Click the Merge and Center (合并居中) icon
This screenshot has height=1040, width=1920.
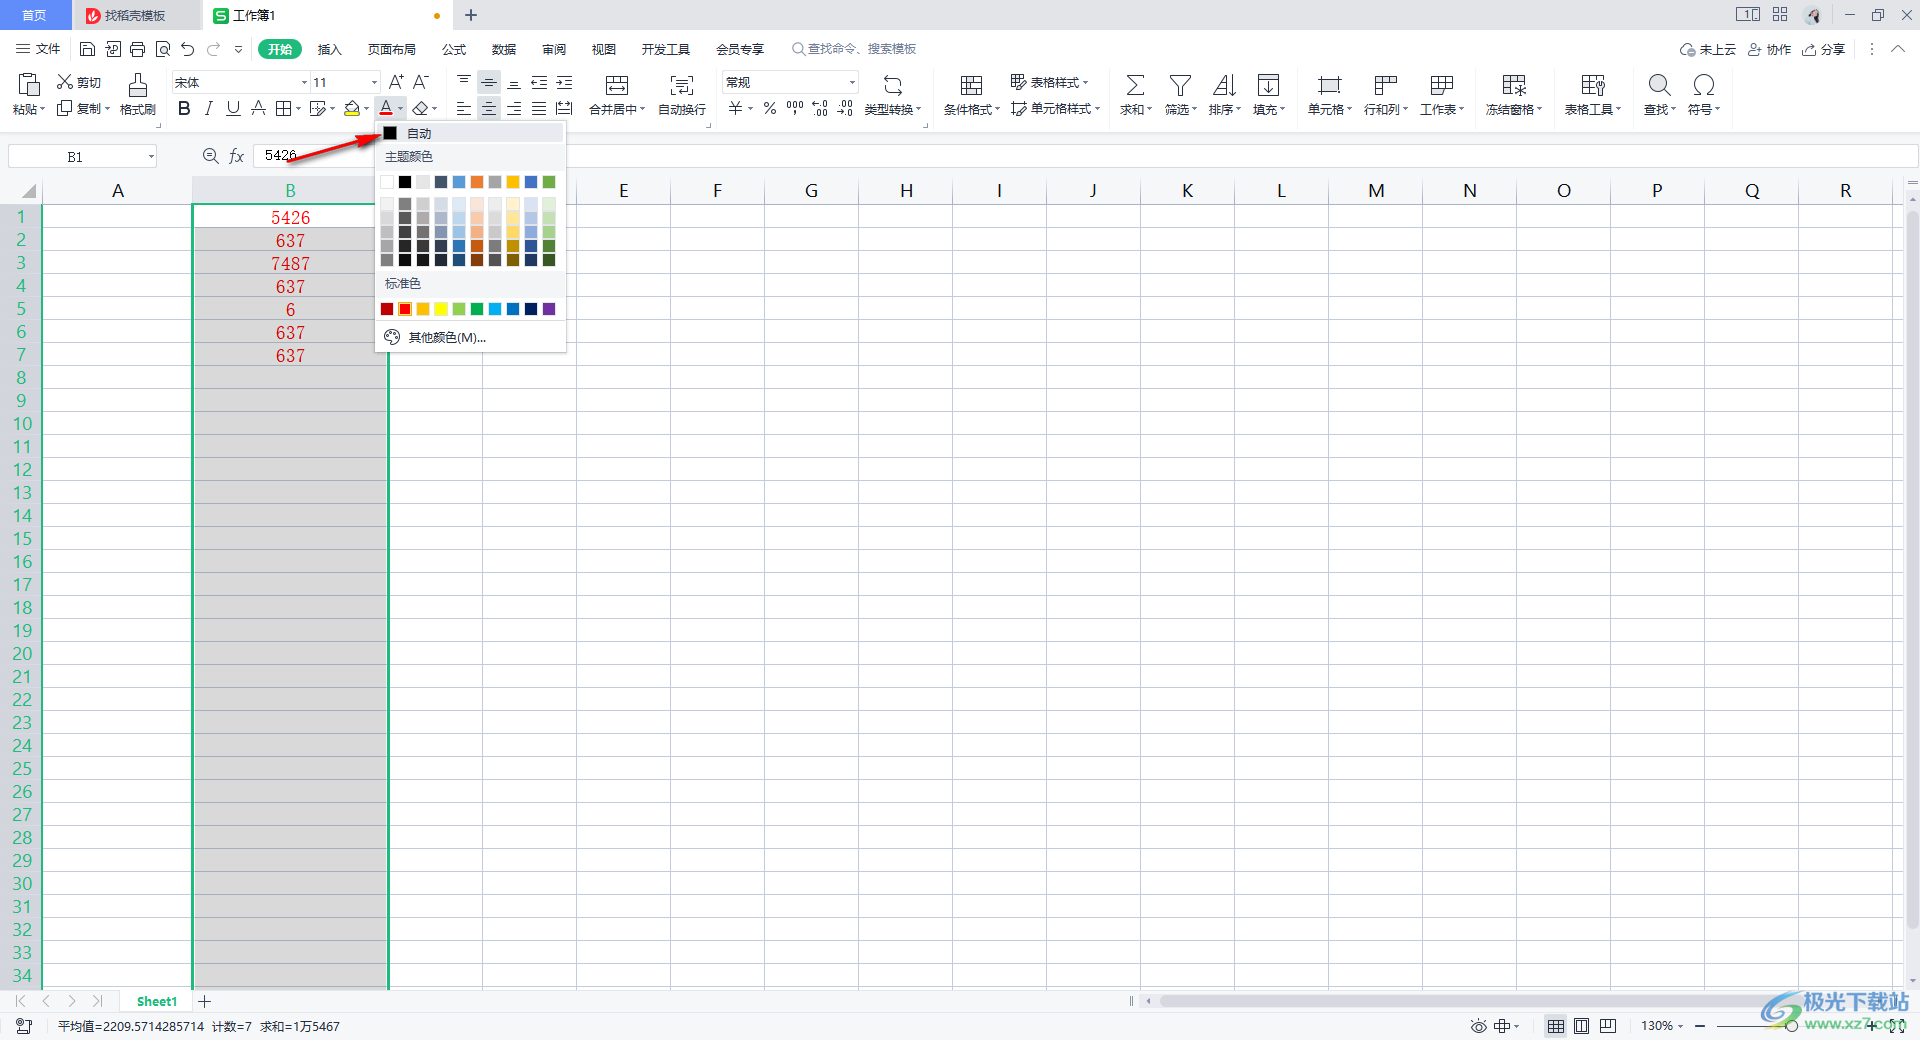(617, 85)
